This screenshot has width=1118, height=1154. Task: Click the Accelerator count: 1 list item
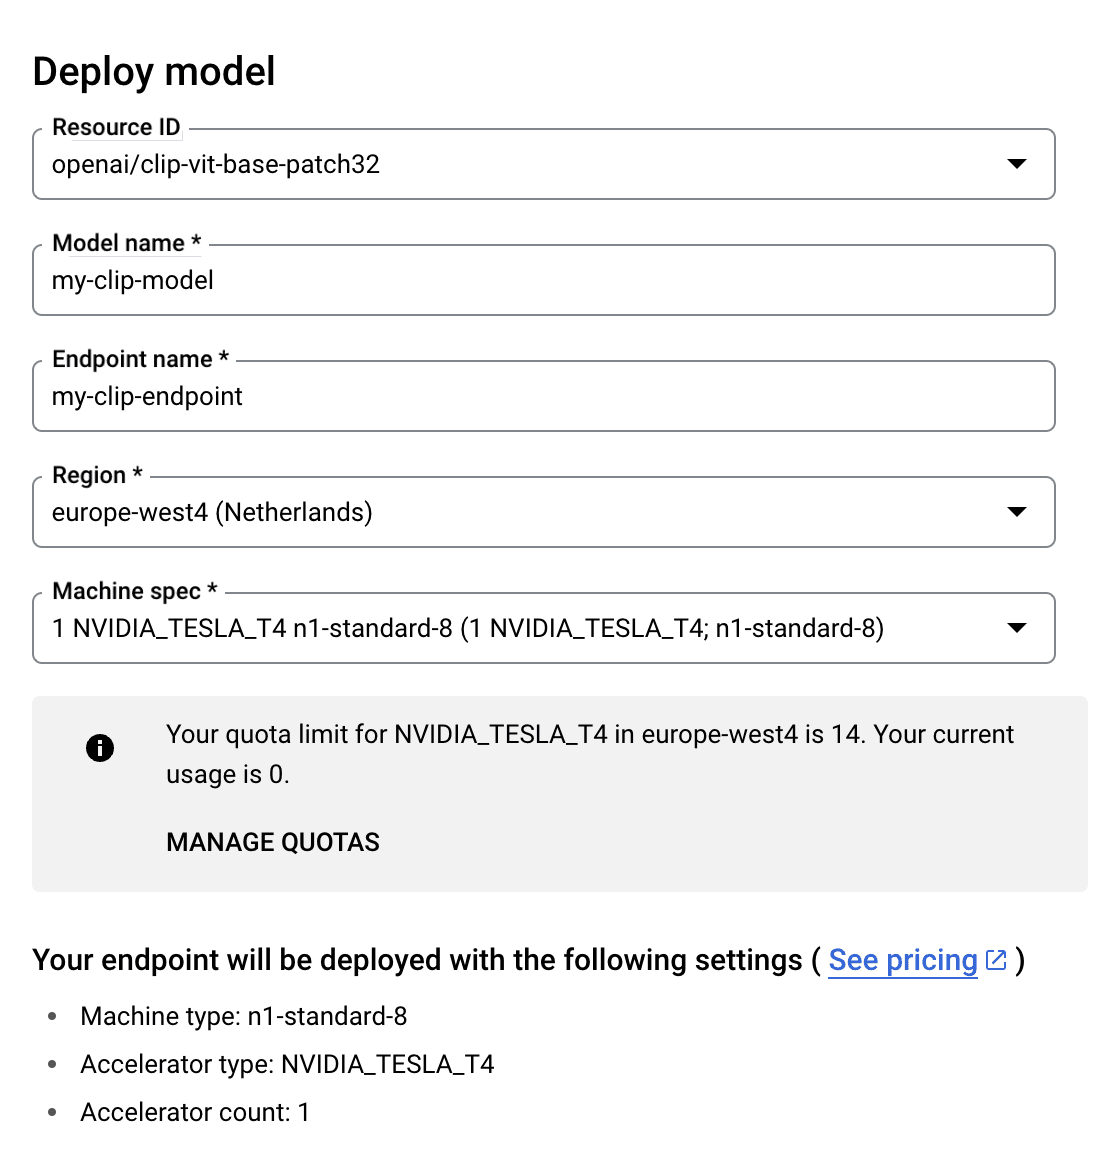click(x=195, y=1112)
